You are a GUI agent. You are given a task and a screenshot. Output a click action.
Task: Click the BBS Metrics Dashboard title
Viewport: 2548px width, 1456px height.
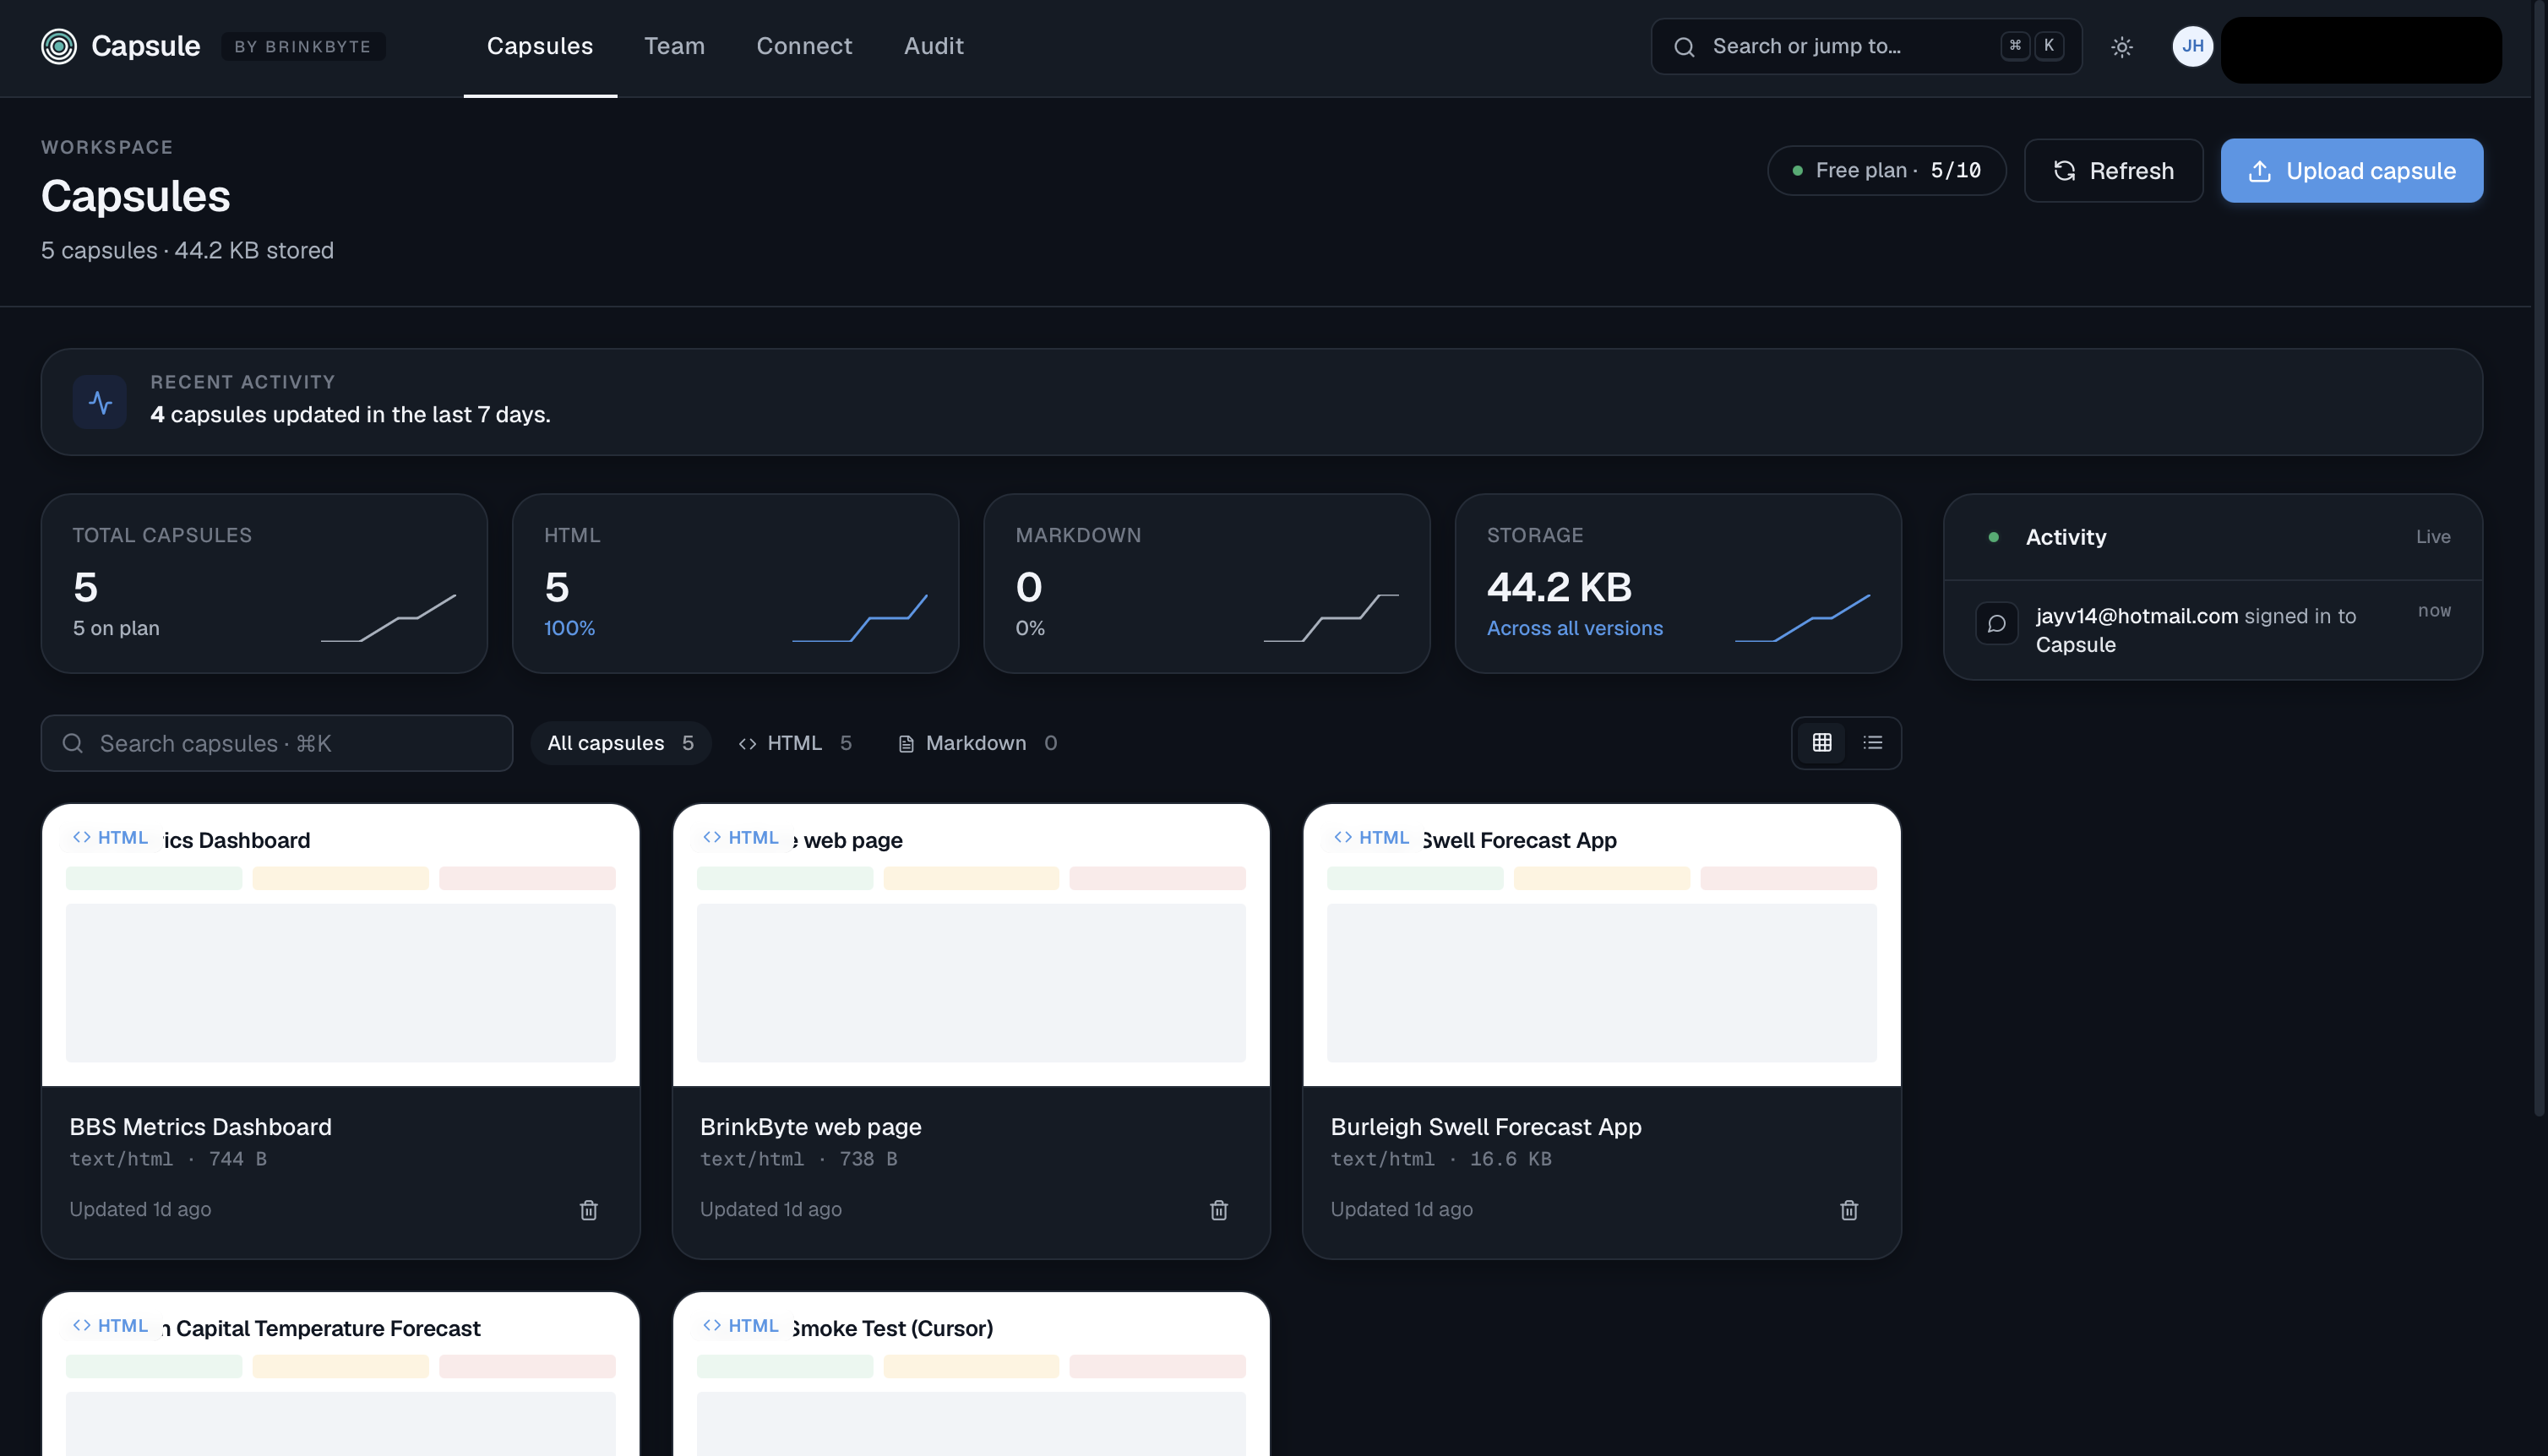click(x=200, y=1127)
